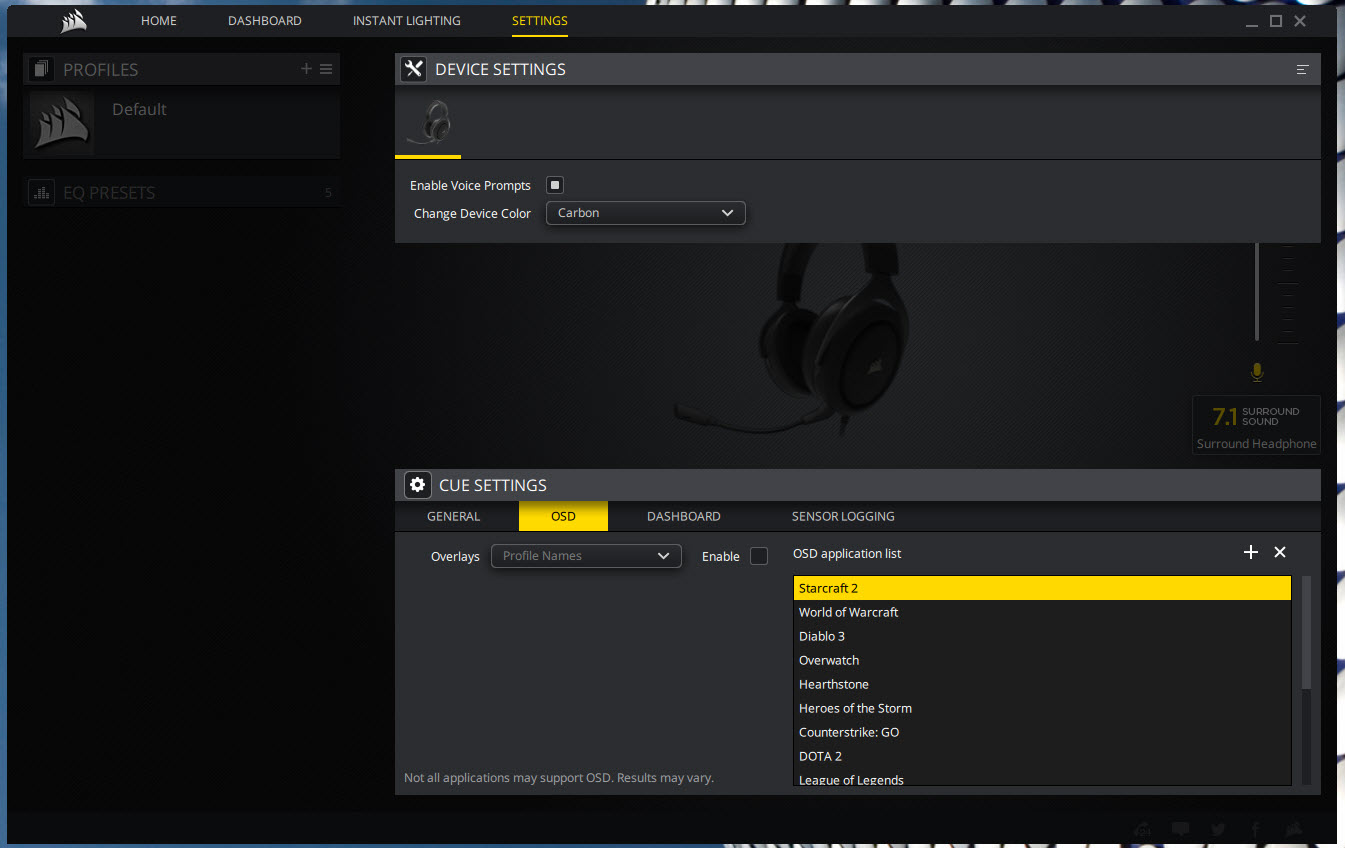
Task: Open the support headset icon in footer
Action: click(1144, 829)
